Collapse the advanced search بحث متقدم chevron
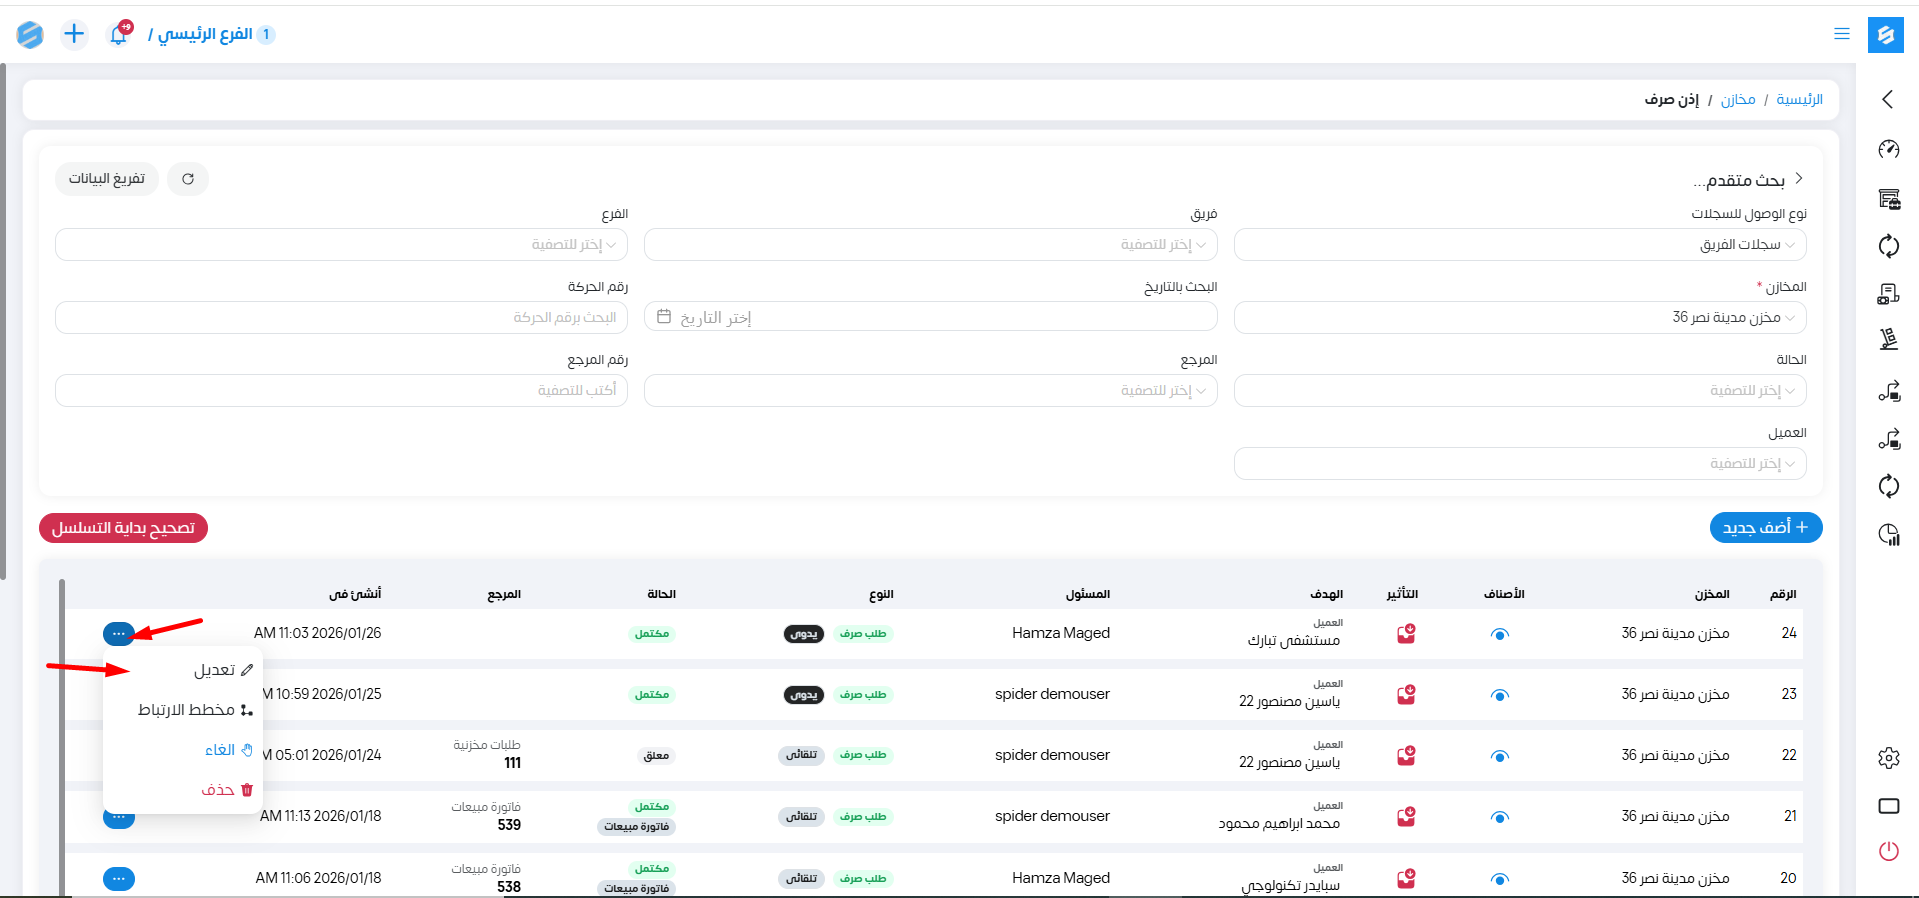 [1798, 179]
